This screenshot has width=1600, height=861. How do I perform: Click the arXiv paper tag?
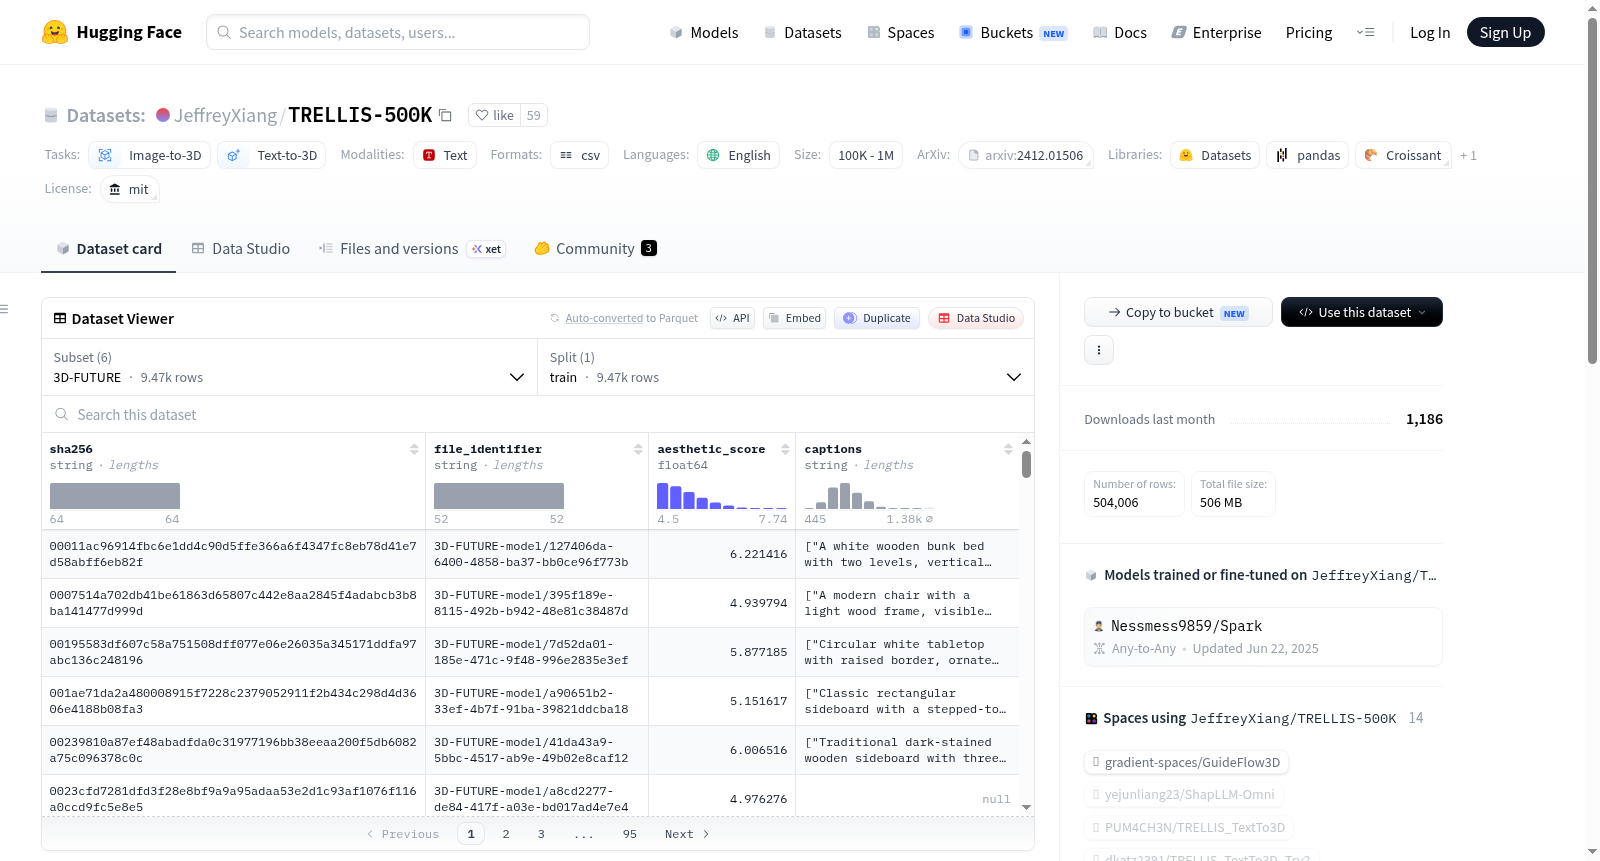click(1026, 155)
